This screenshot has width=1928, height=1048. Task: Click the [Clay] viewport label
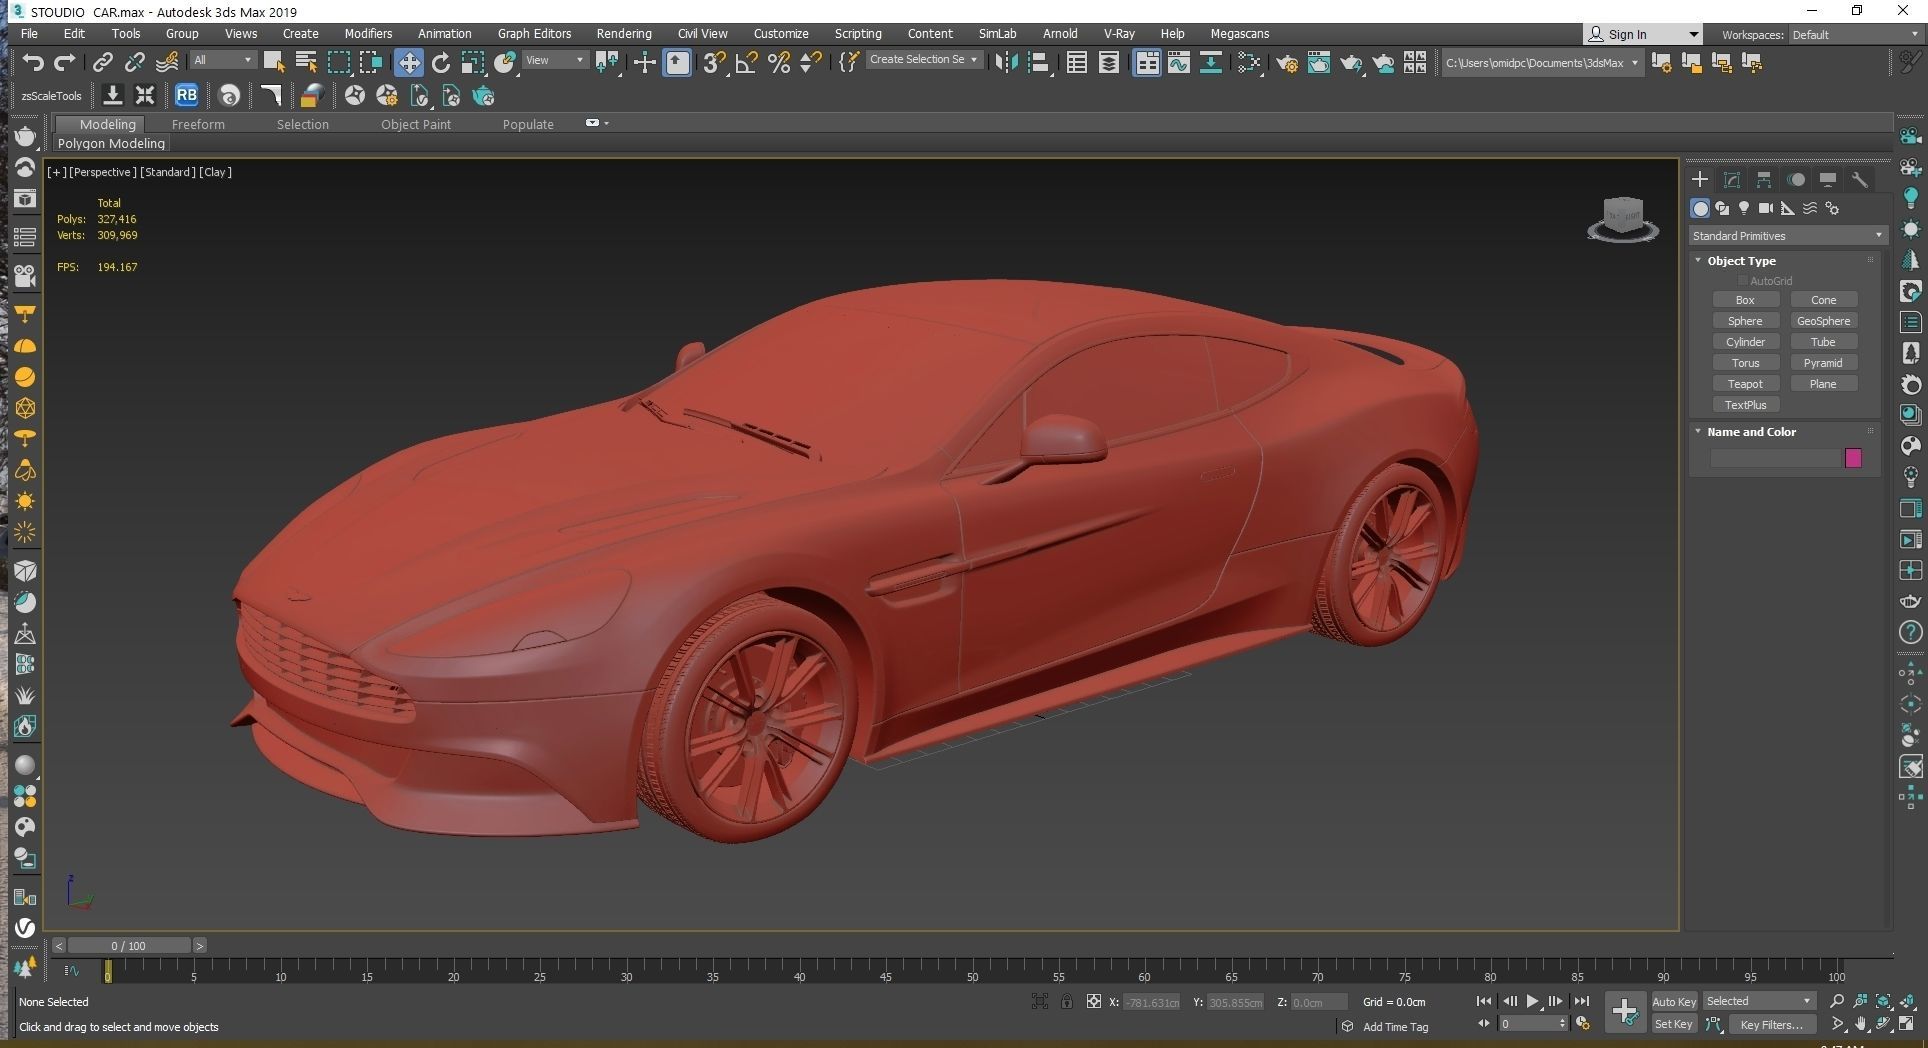coord(215,172)
